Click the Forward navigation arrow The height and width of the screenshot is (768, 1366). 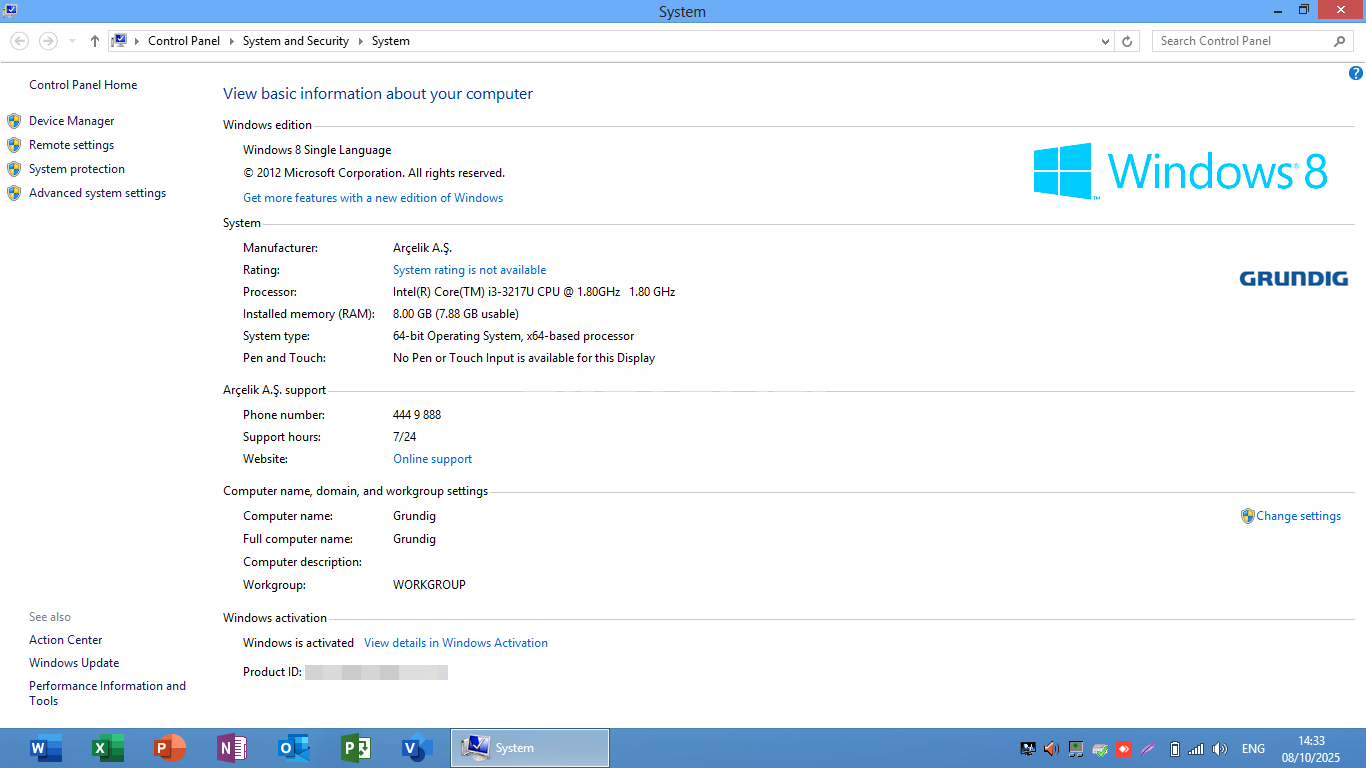pyautogui.click(x=48, y=41)
